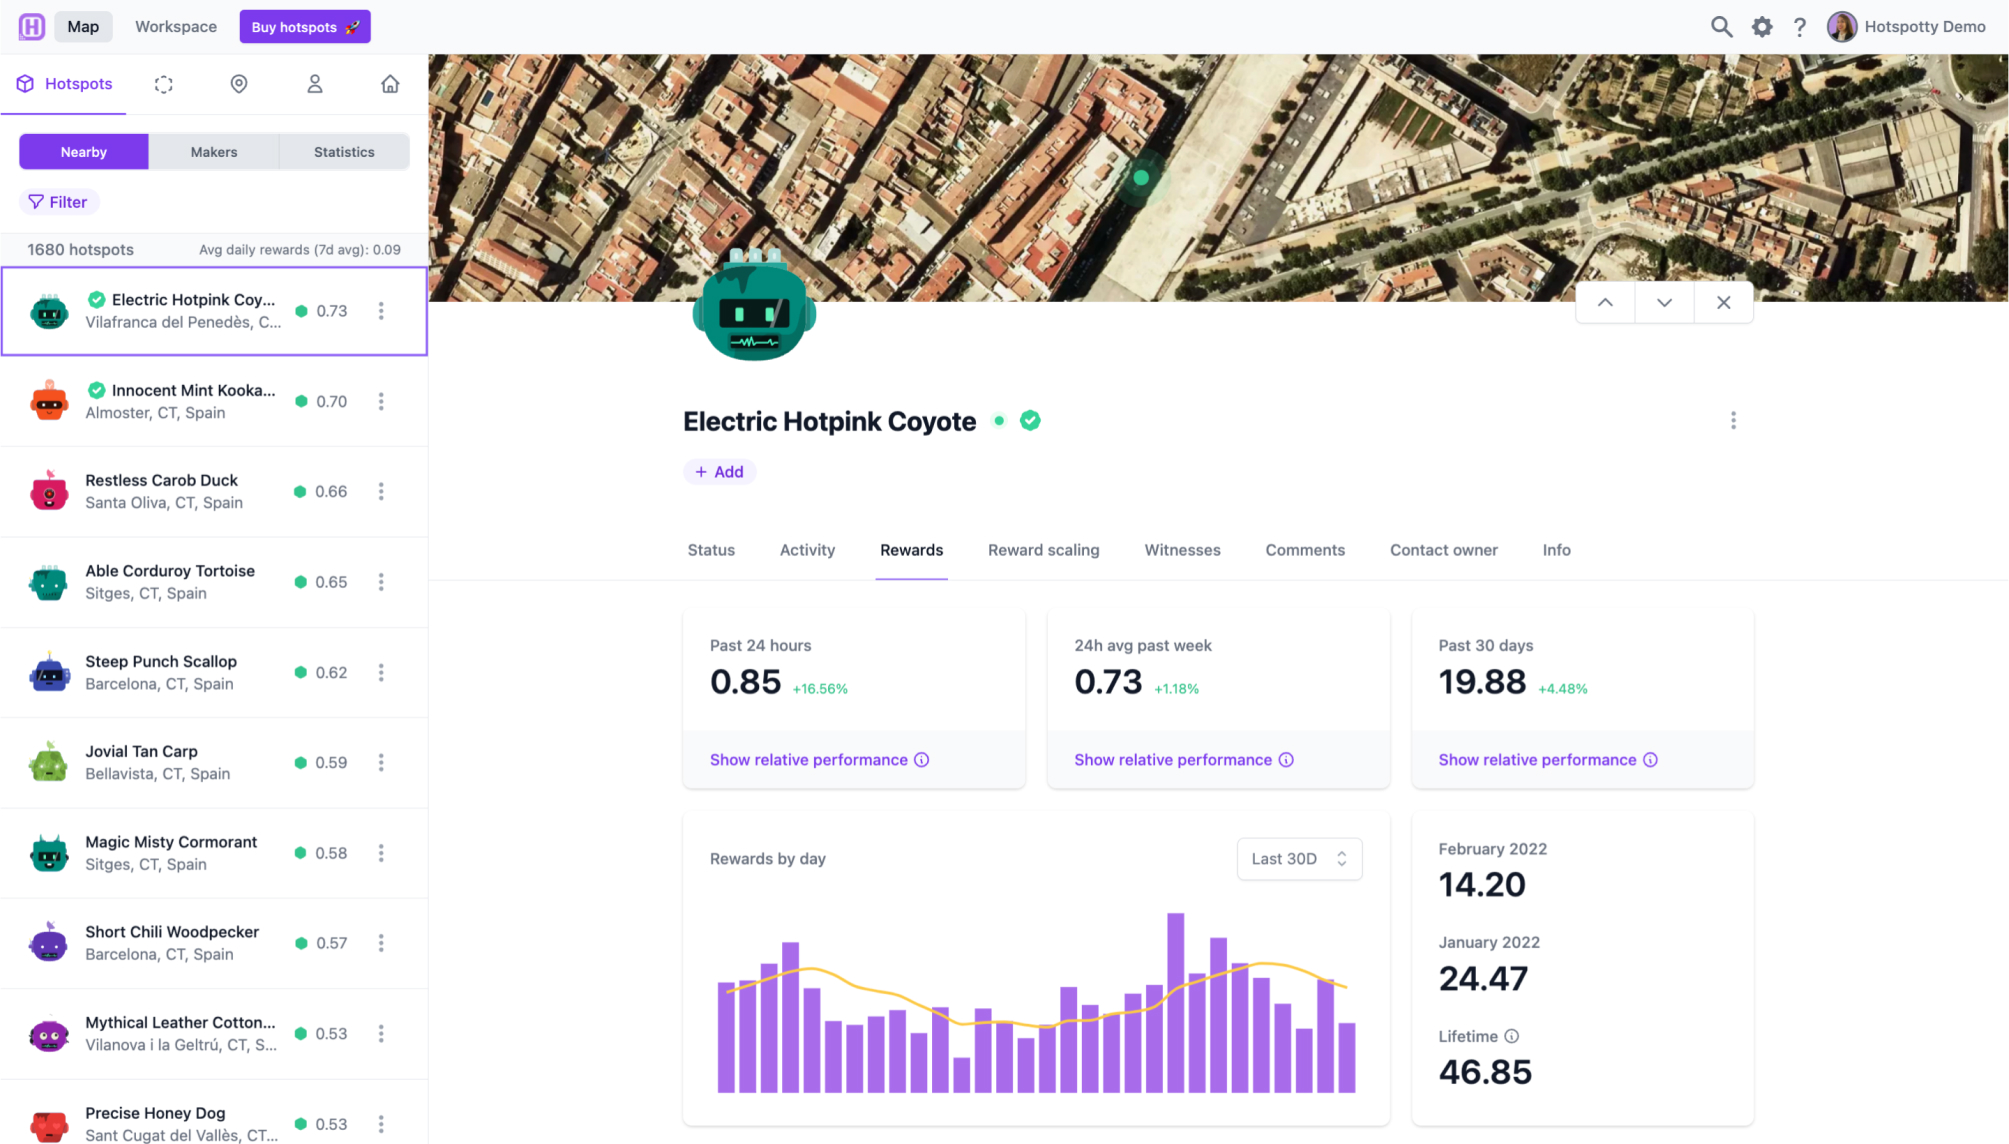
Task: Open settings gear in top bar
Action: pyautogui.click(x=1762, y=27)
